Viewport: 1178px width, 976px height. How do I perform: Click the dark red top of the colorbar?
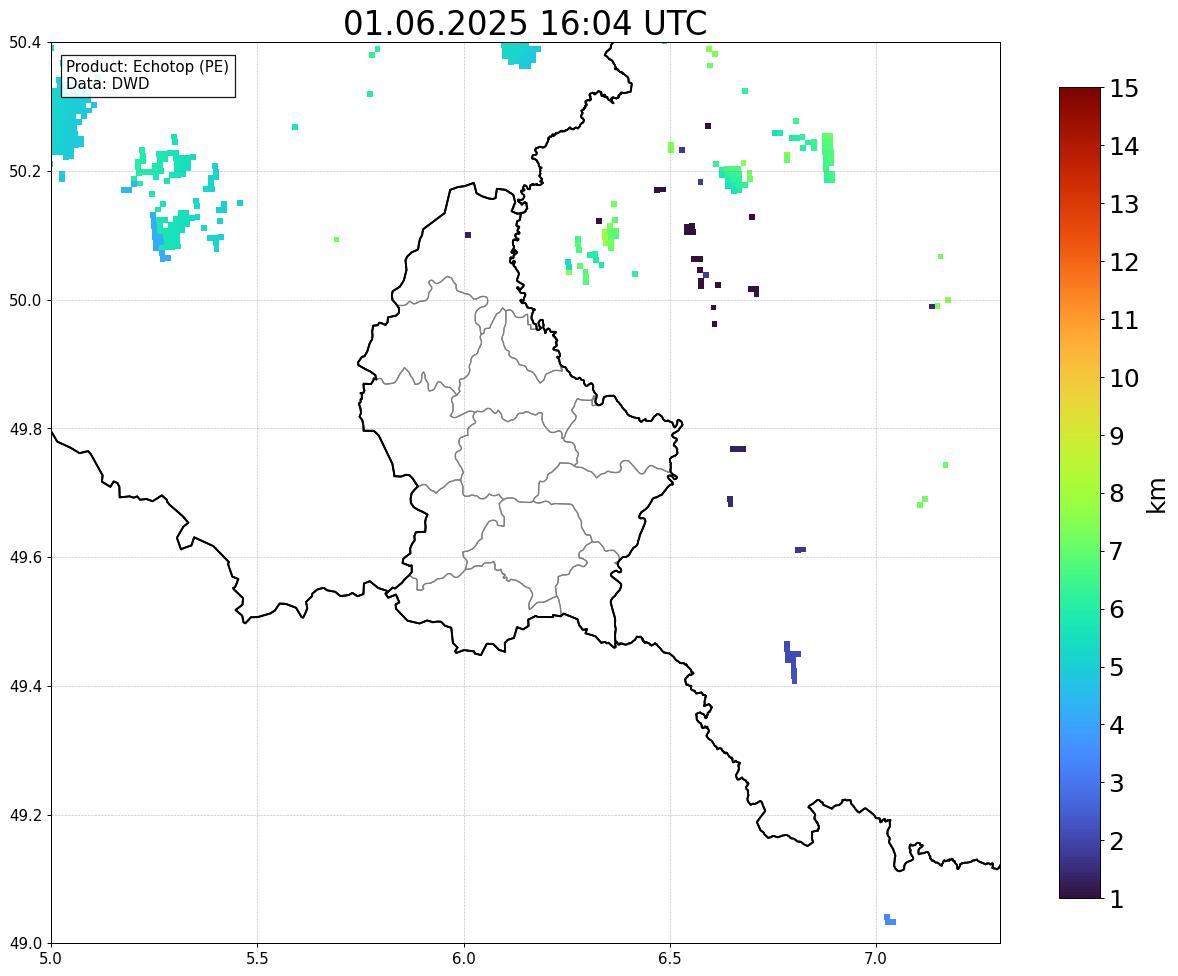coord(1080,95)
